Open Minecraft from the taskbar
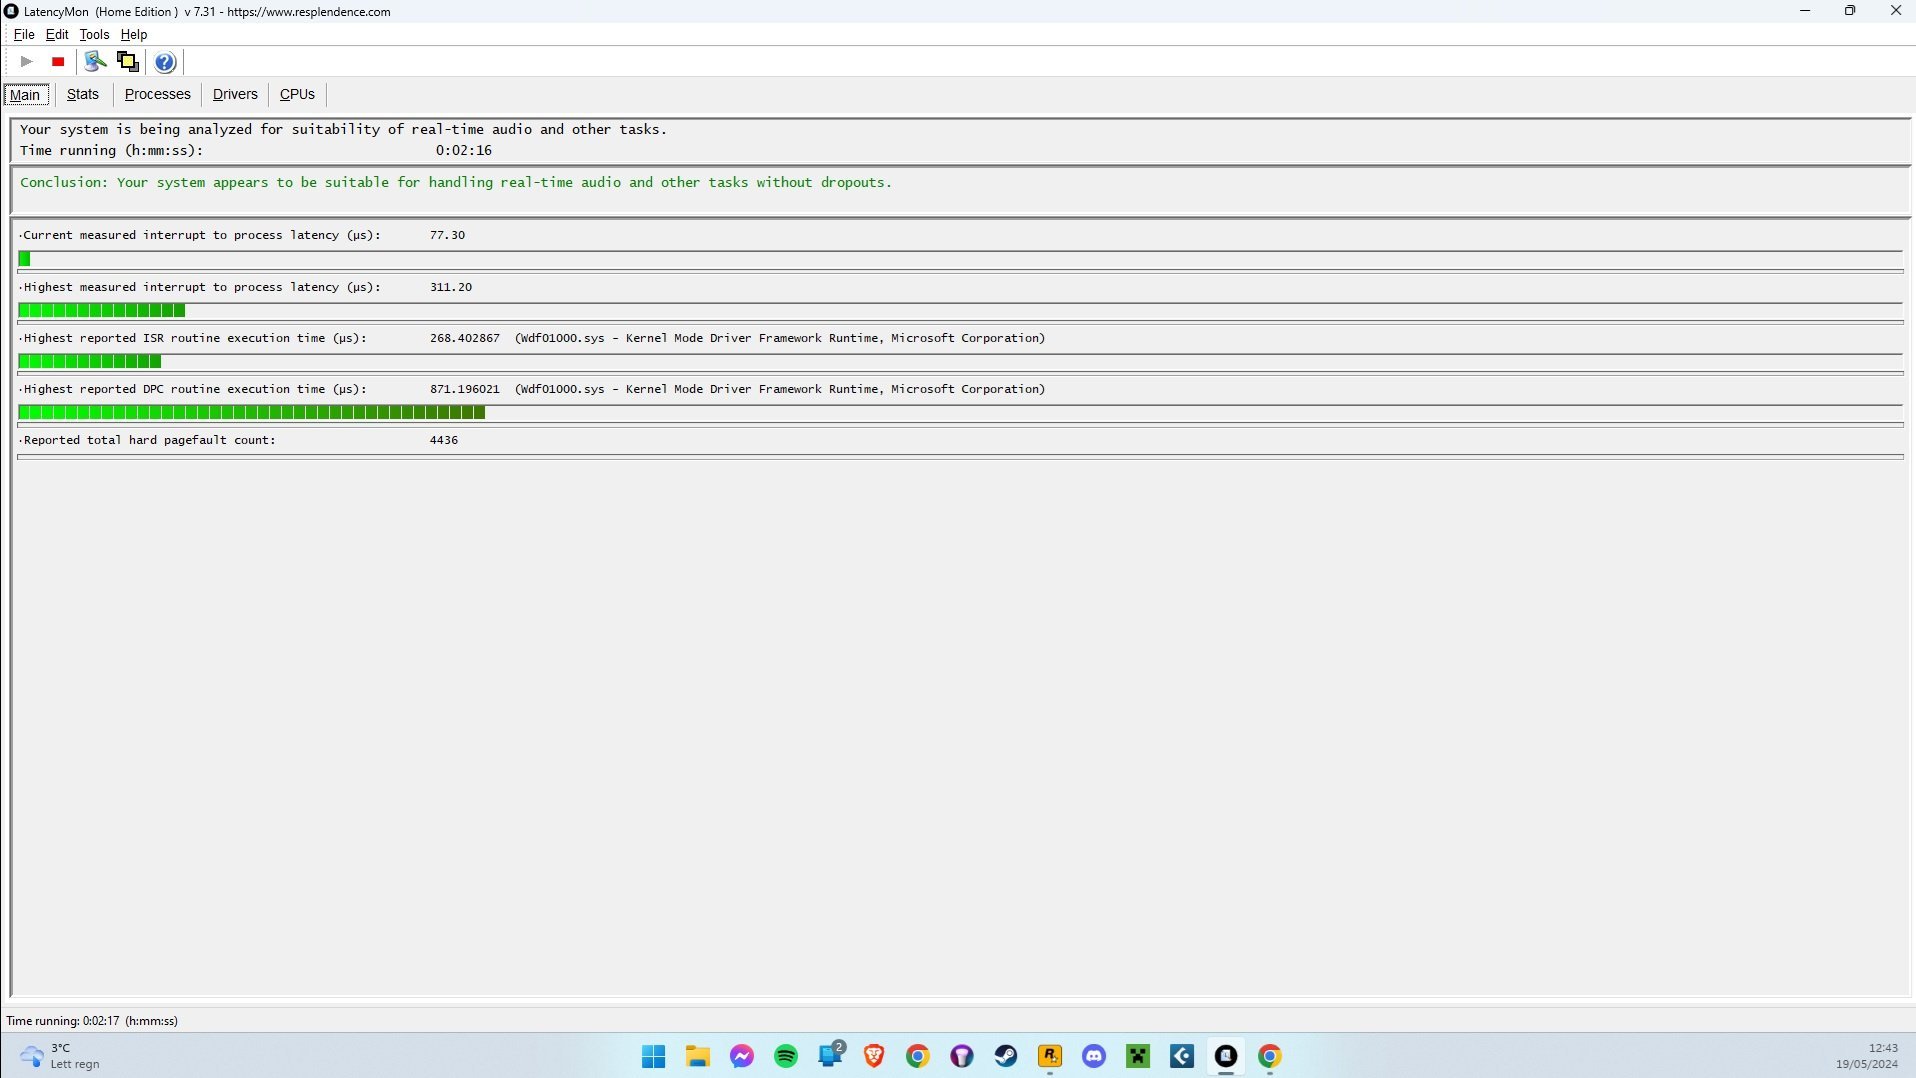This screenshot has height=1078, width=1916. pos(1138,1056)
